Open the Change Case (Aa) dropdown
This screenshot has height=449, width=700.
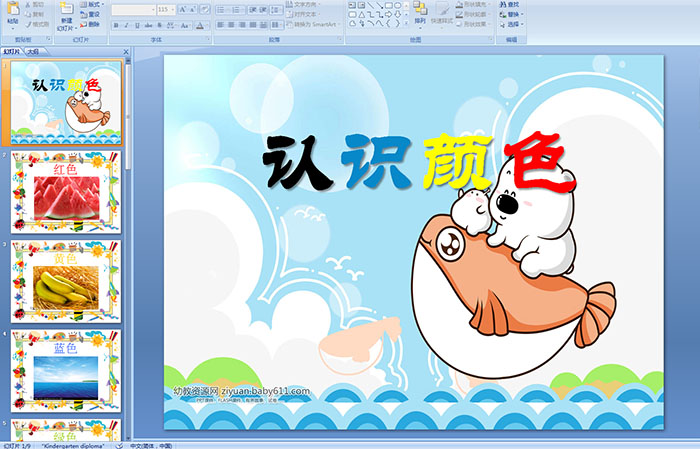tap(185, 25)
